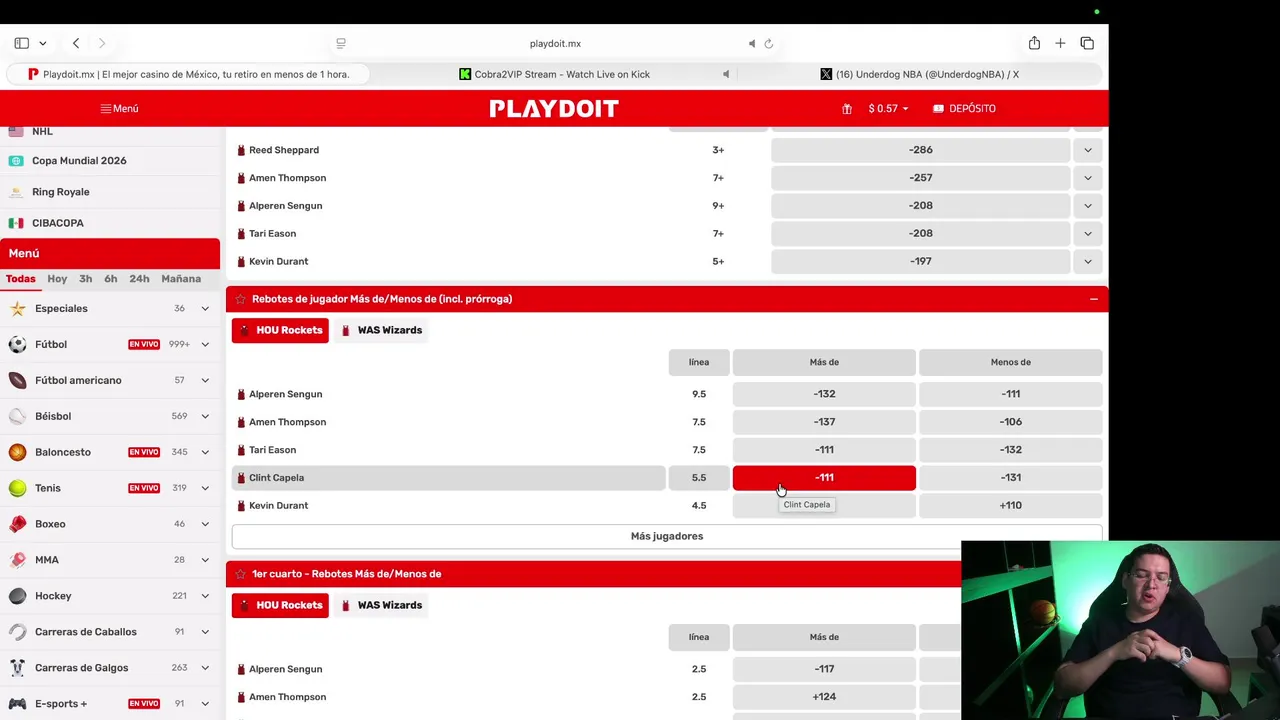Screen dimensions: 1280x720
Task: Click the Baloncesto basketball icon
Action: [x=17, y=452]
